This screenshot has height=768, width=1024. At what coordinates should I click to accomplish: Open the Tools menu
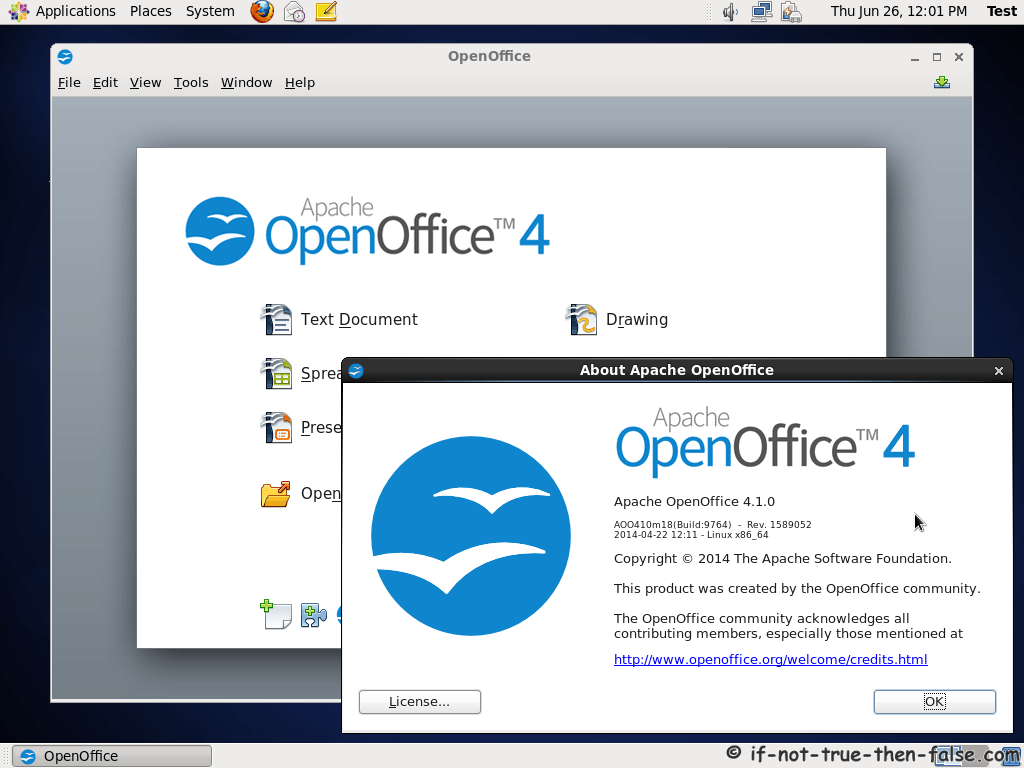point(191,82)
